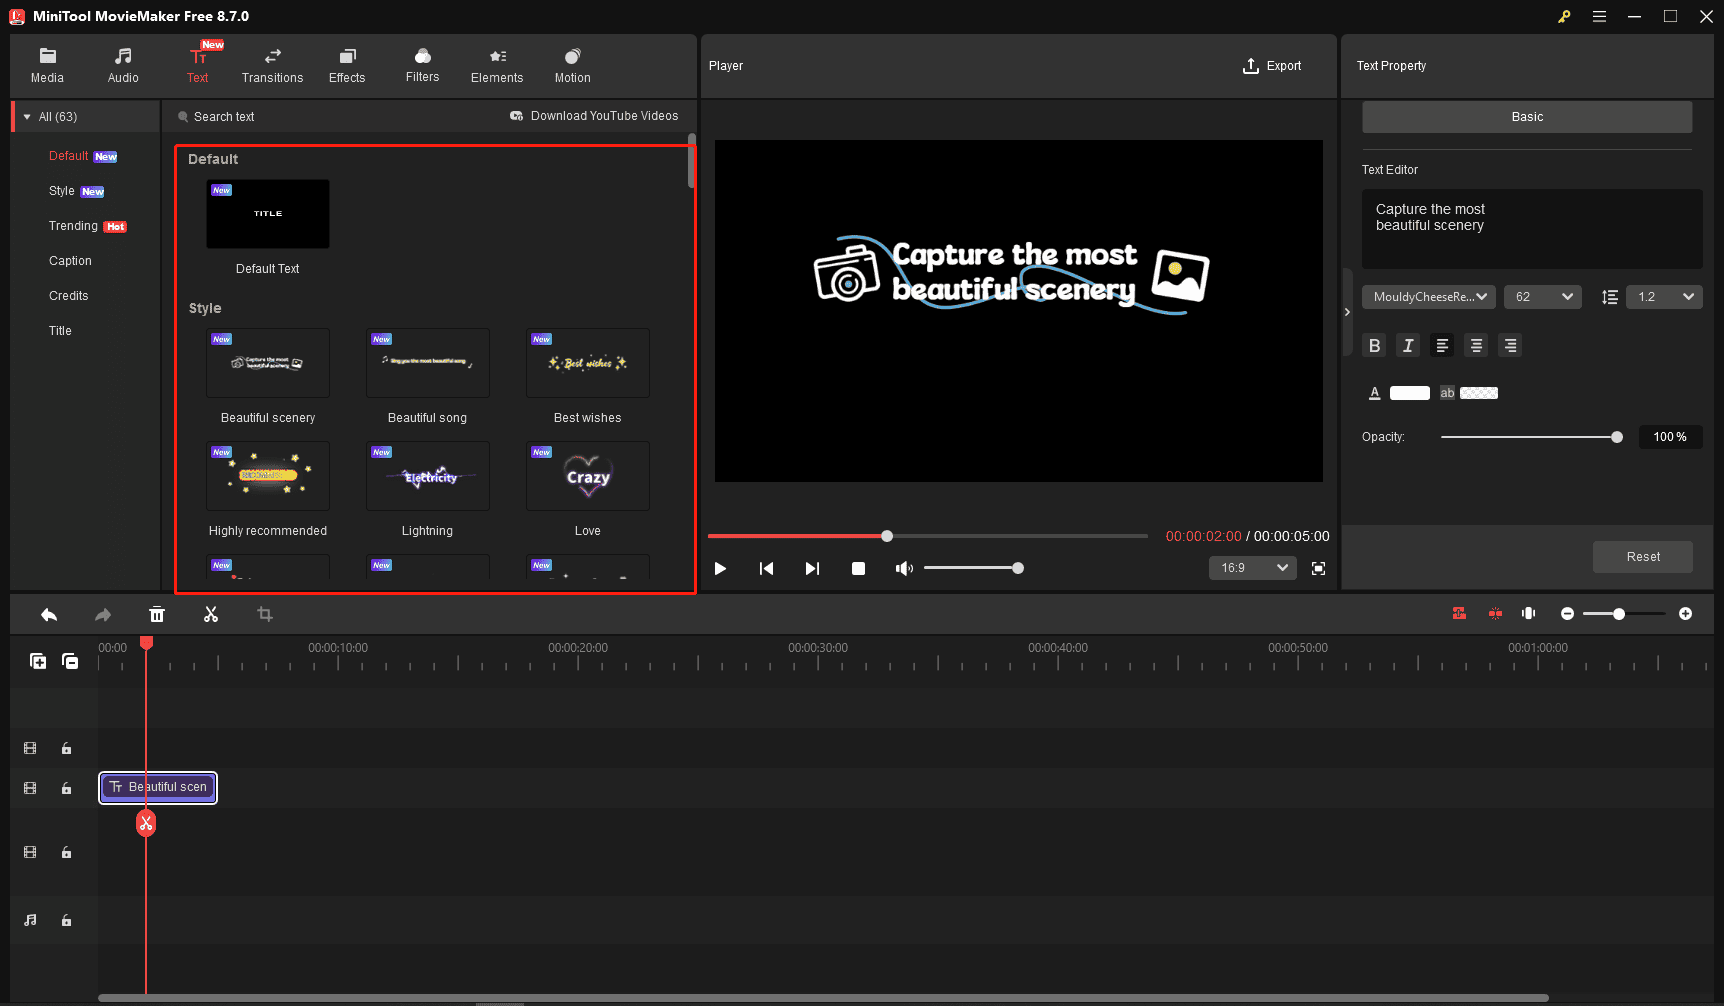Viewport: 1724px width, 1006px height.
Task: Select the Crop tool
Action: coord(265,615)
